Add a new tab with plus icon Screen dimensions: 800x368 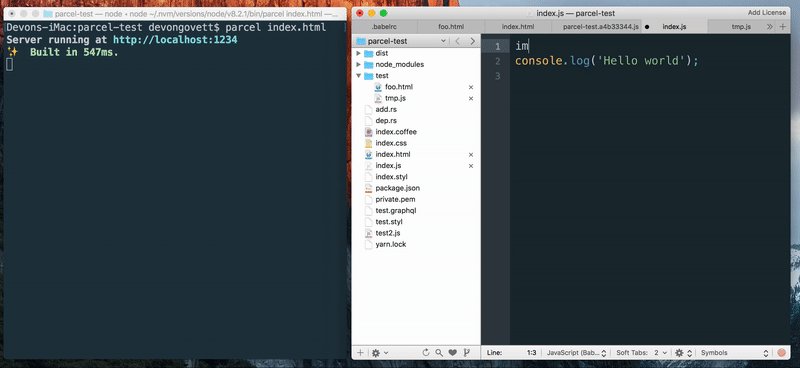783,27
